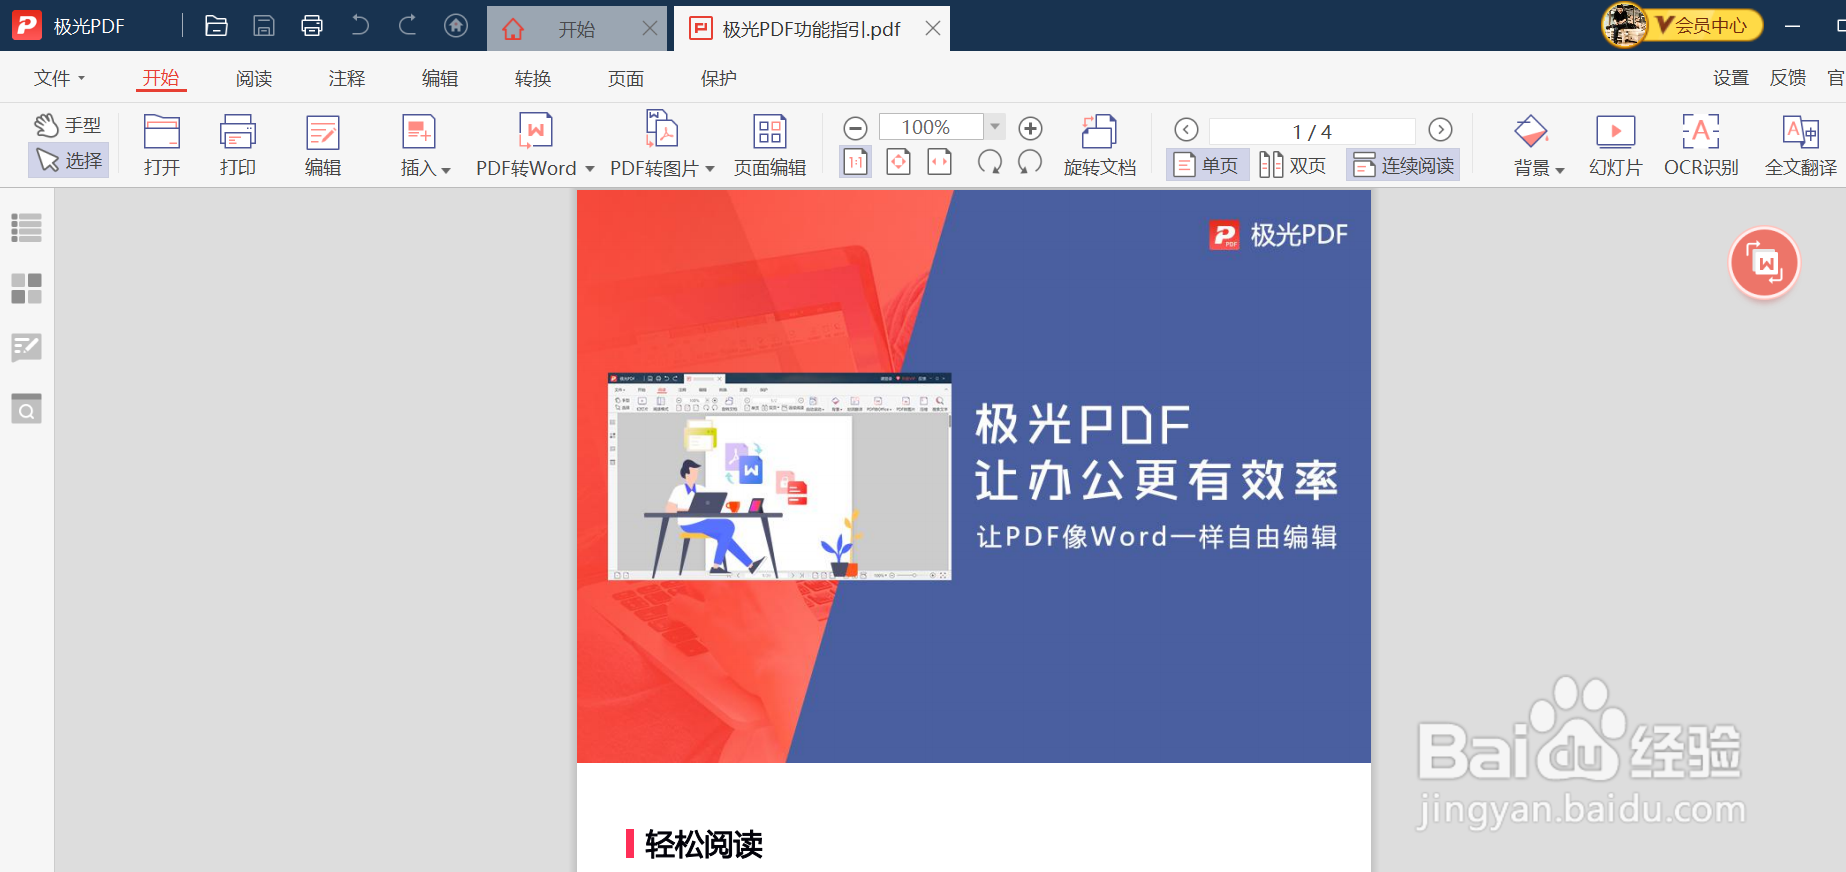Zoom in with plus icon
The image size is (1846, 872).
pyautogui.click(x=1030, y=128)
